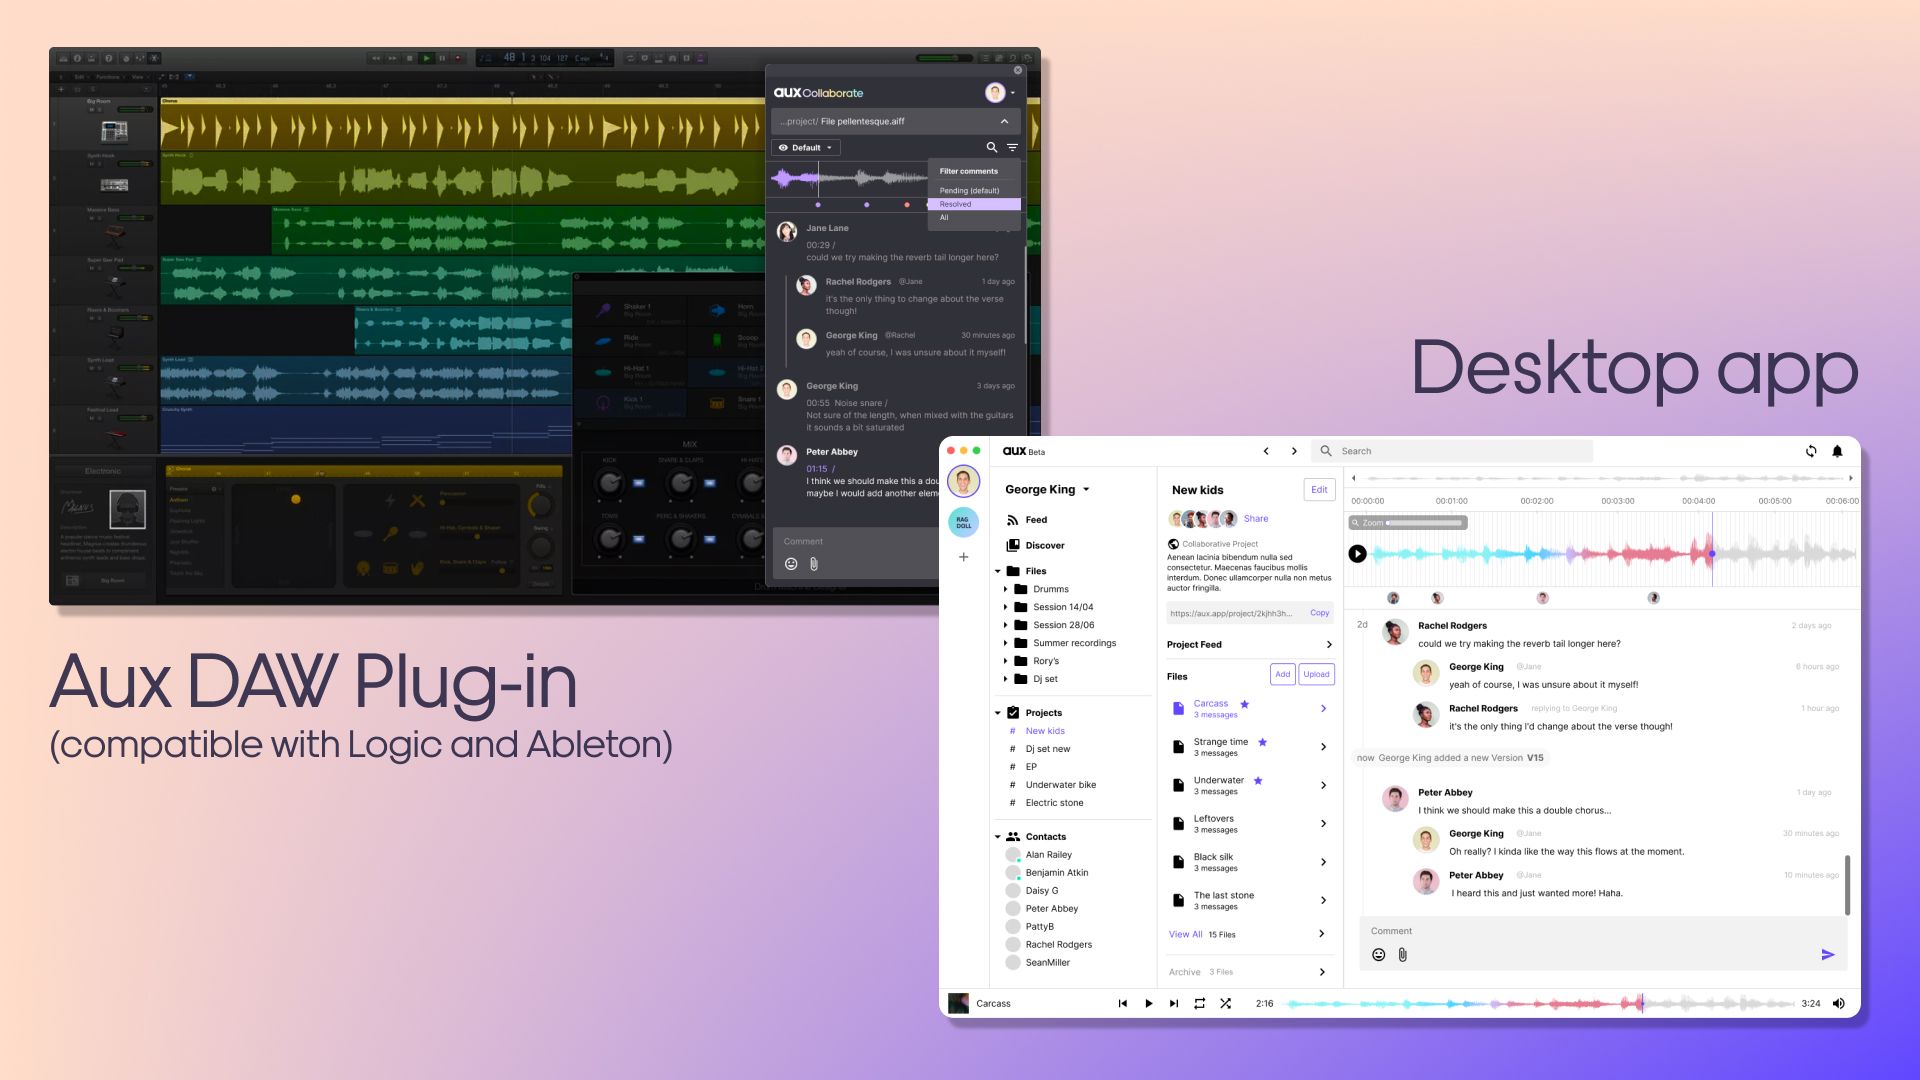Click the search icon in Aux Collaborate plug-in
This screenshot has height=1080, width=1920.
coord(992,147)
